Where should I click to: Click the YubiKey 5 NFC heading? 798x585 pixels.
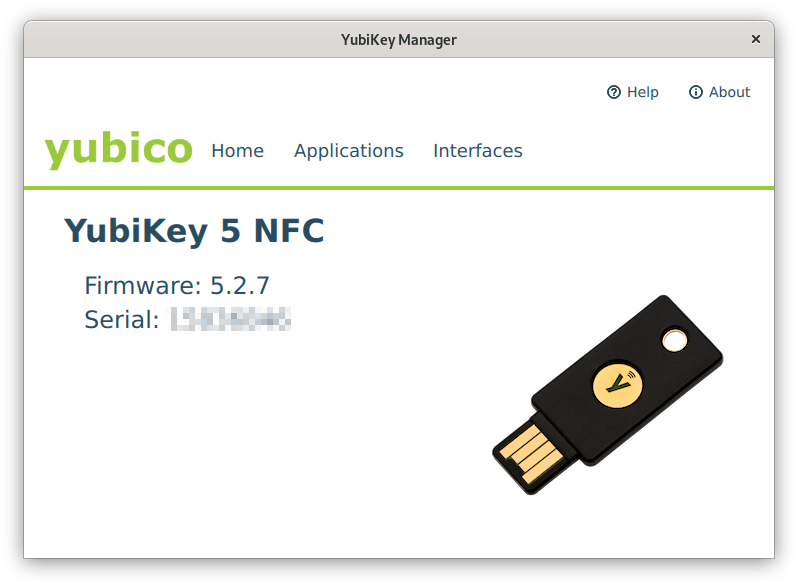point(194,231)
